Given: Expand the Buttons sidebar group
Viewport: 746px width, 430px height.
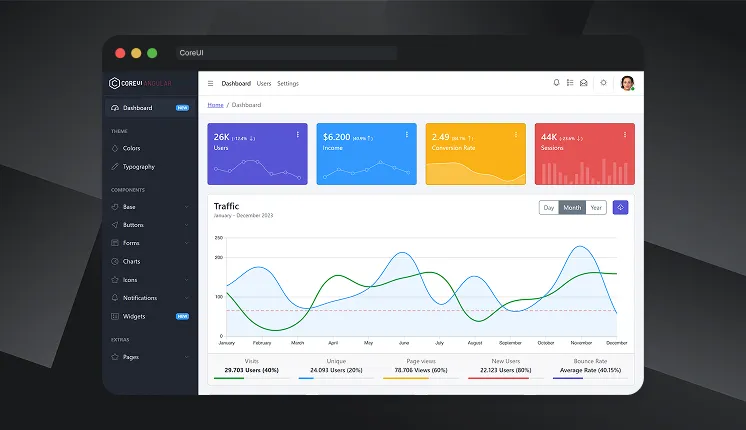Looking at the screenshot, I should (x=150, y=225).
